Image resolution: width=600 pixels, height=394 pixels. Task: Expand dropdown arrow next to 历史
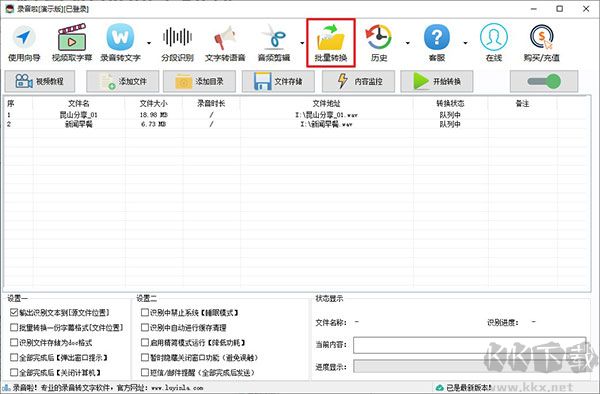click(x=408, y=43)
